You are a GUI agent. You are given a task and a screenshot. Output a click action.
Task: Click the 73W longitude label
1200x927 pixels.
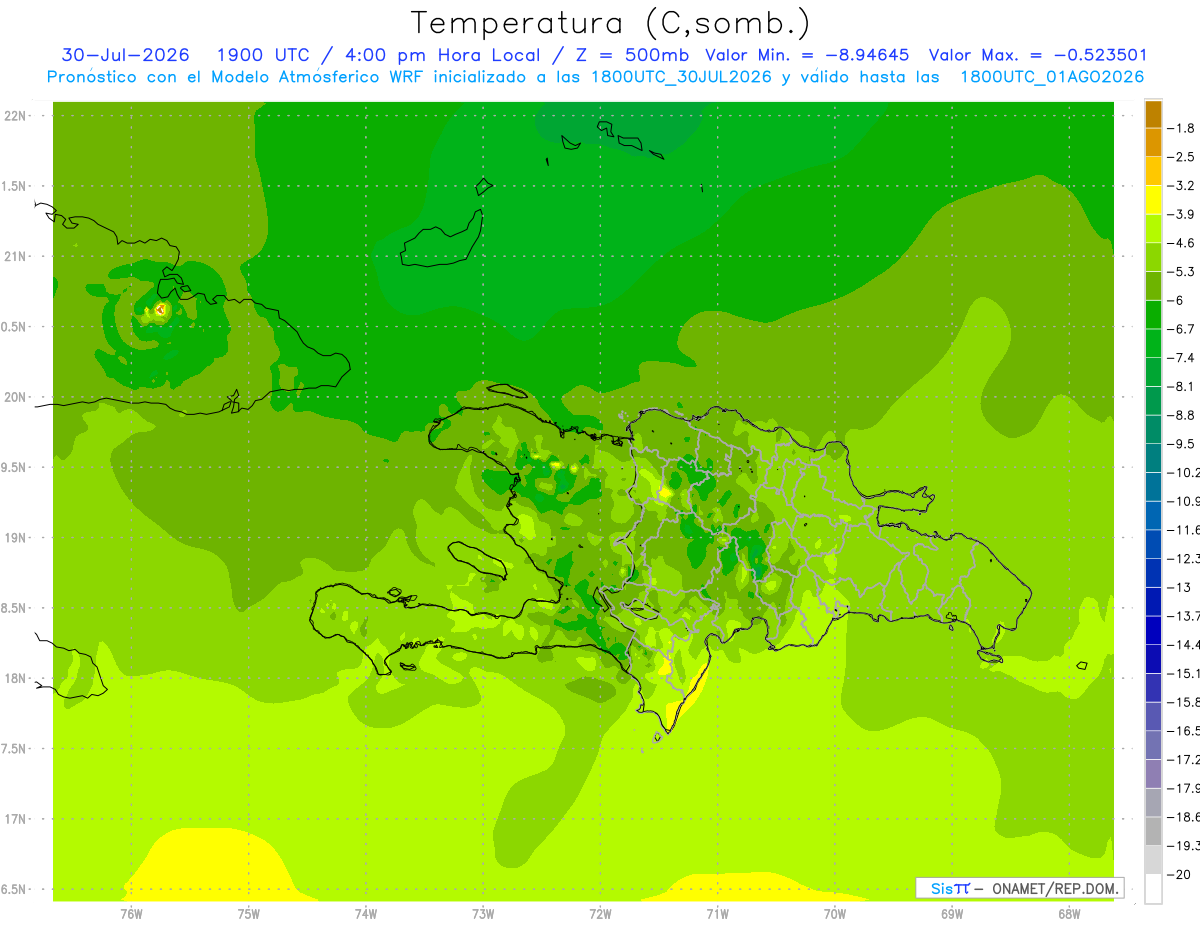coord(483,913)
